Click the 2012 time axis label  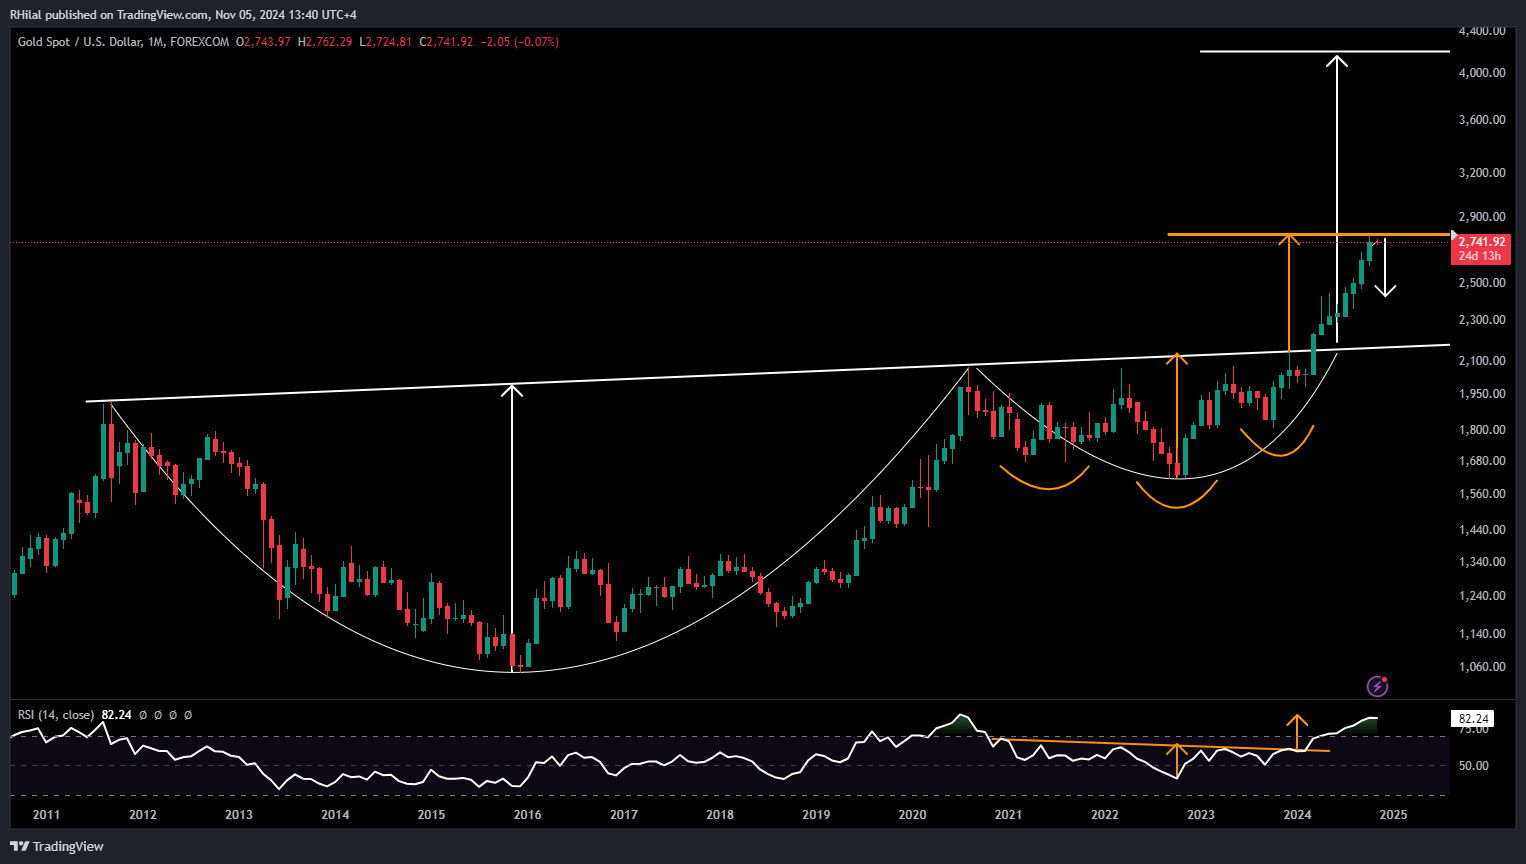pos(143,814)
